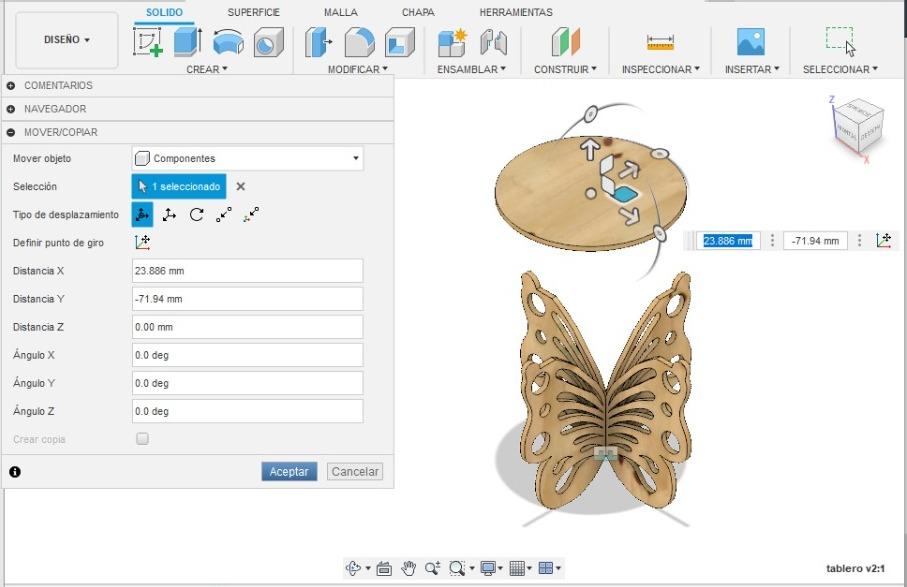This screenshot has width=907, height=587.
Task: Choose Translate displacement type icon
Action: pyautogui.click(x=169, y=215)
